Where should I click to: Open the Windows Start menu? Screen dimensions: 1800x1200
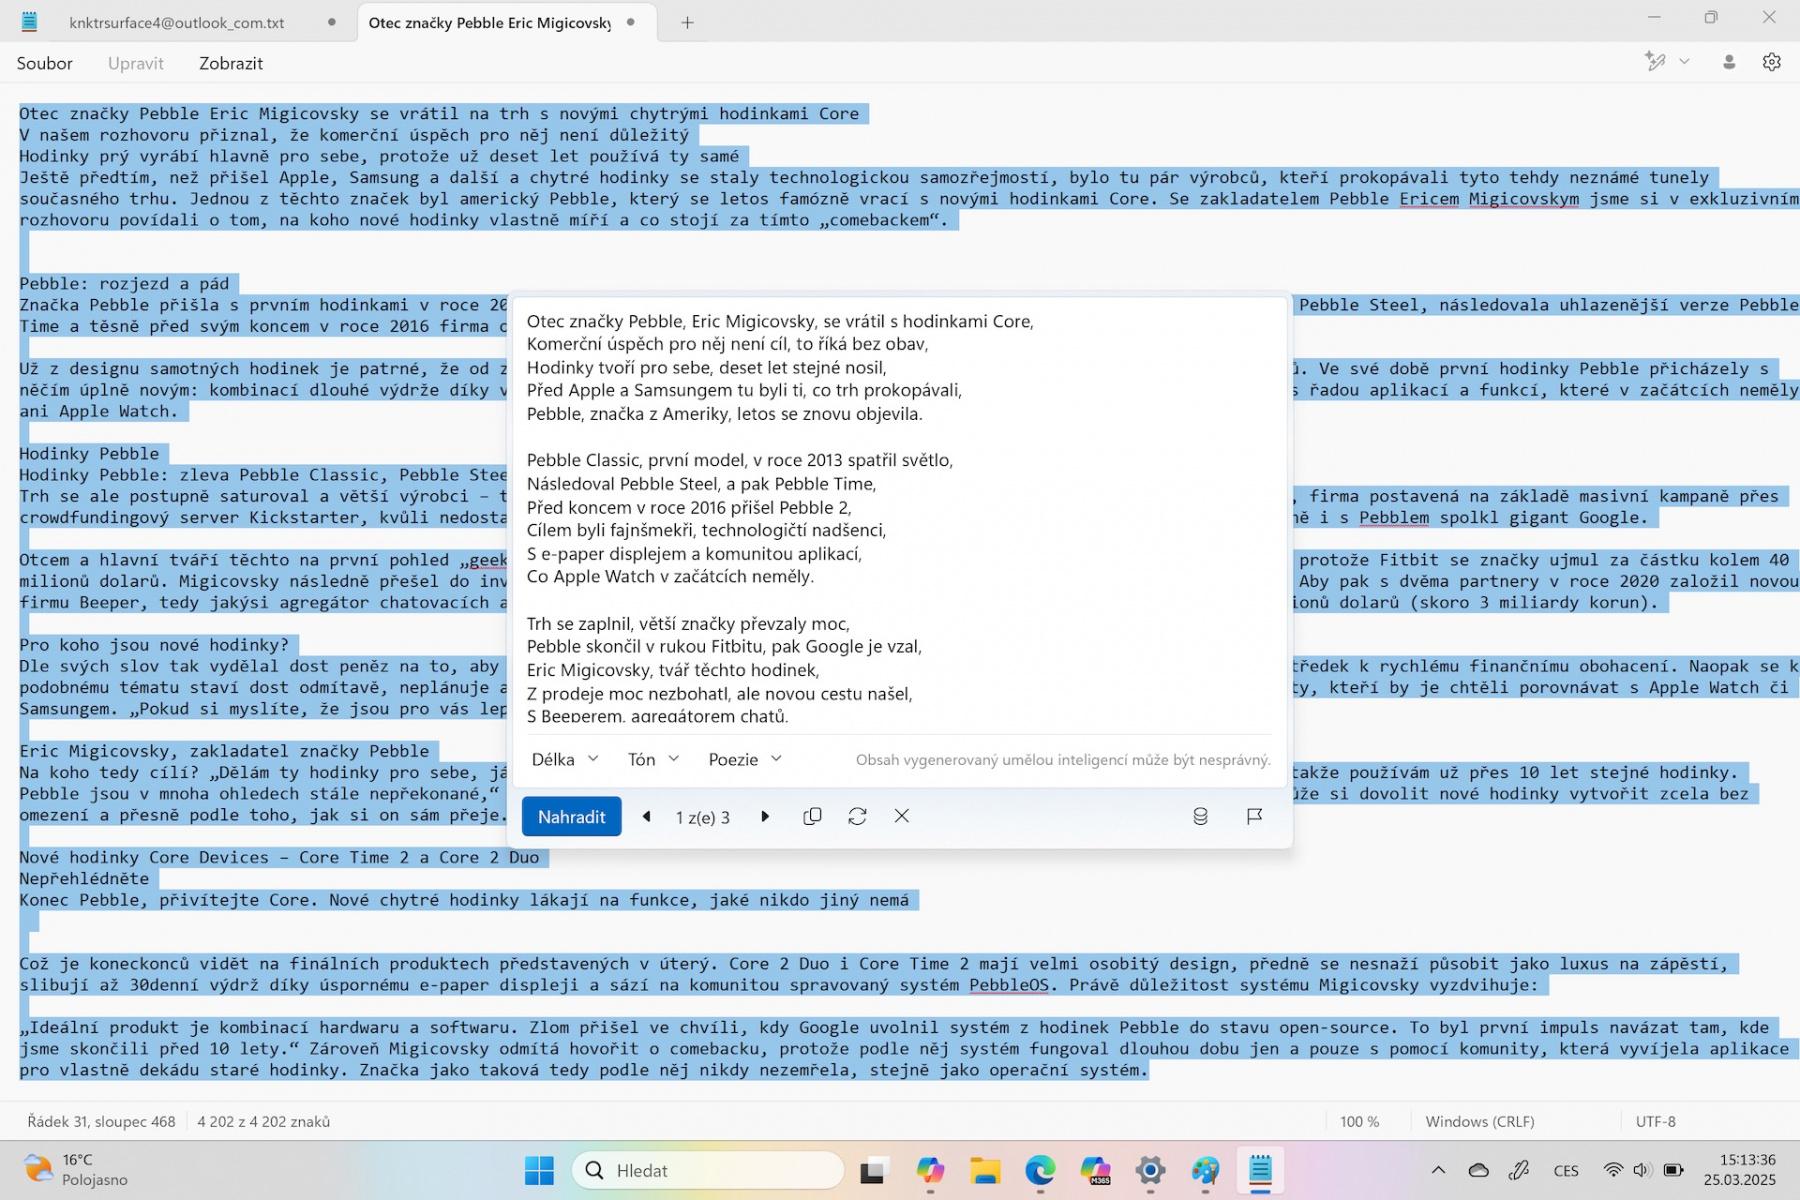(x=539, y=1170)
